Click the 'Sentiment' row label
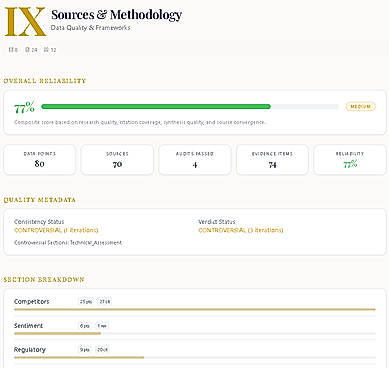Screen dimensions: 389x368 pyautogui.click(x=28, y=326)
